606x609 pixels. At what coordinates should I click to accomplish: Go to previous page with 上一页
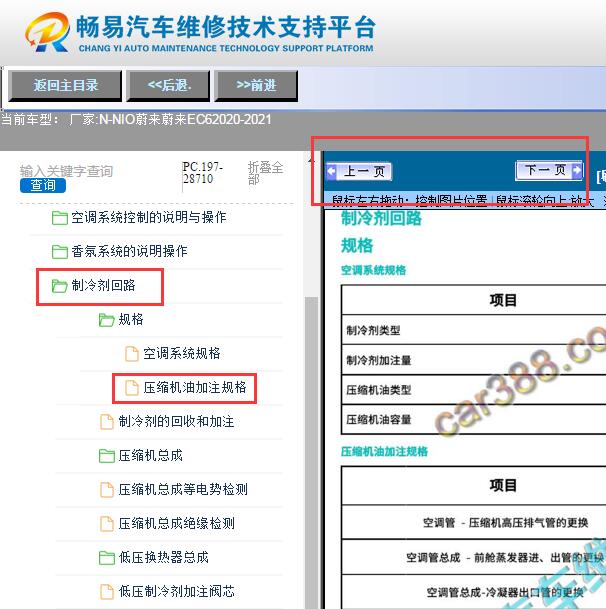coord(359,171)
